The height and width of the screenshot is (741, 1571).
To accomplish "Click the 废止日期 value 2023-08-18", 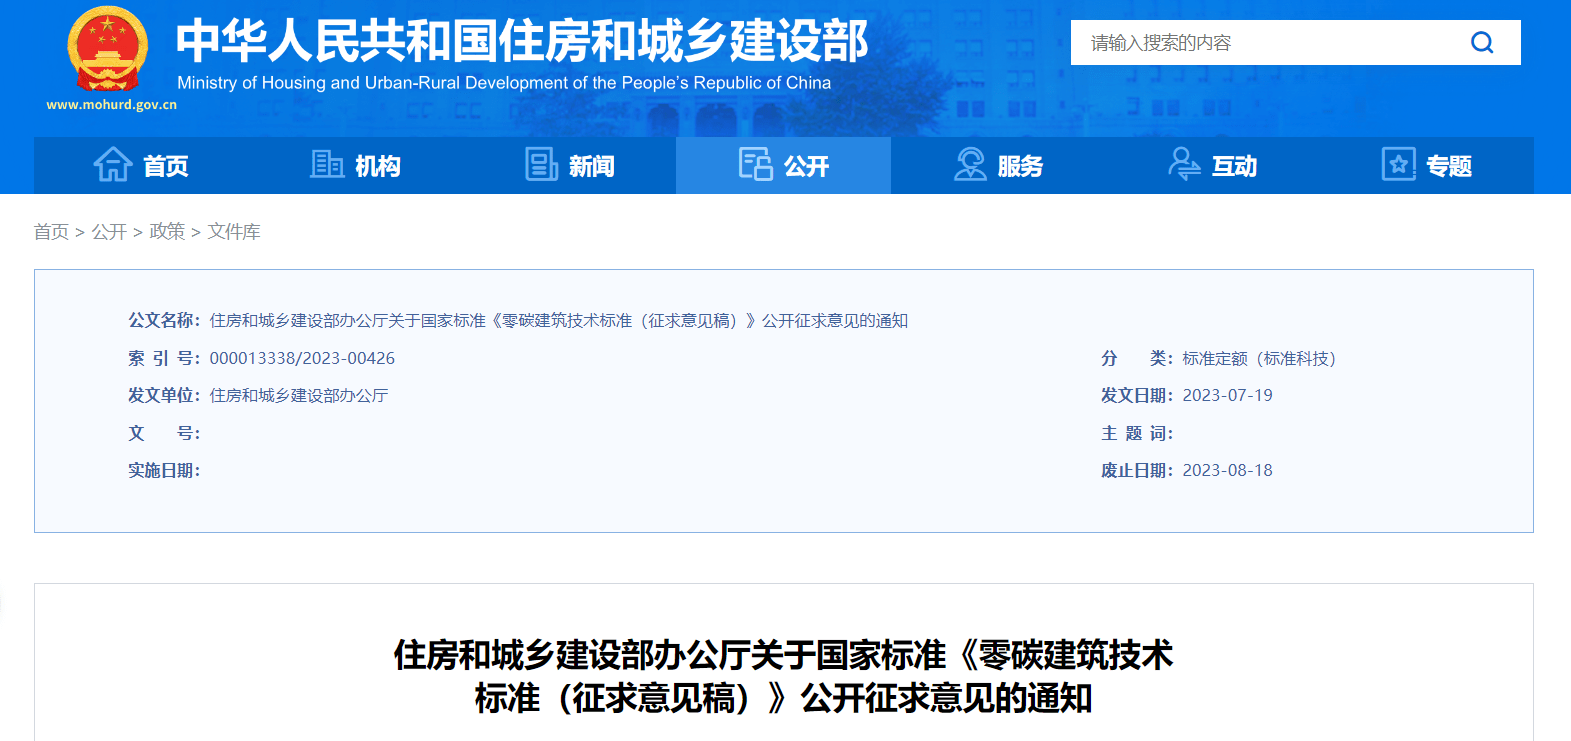I will click(x=1227, y=470).
